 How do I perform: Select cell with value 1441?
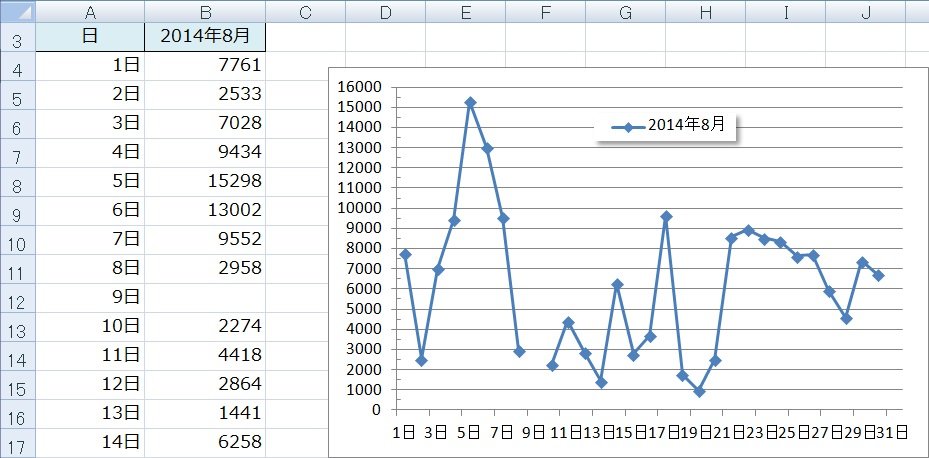click(205, 415)
